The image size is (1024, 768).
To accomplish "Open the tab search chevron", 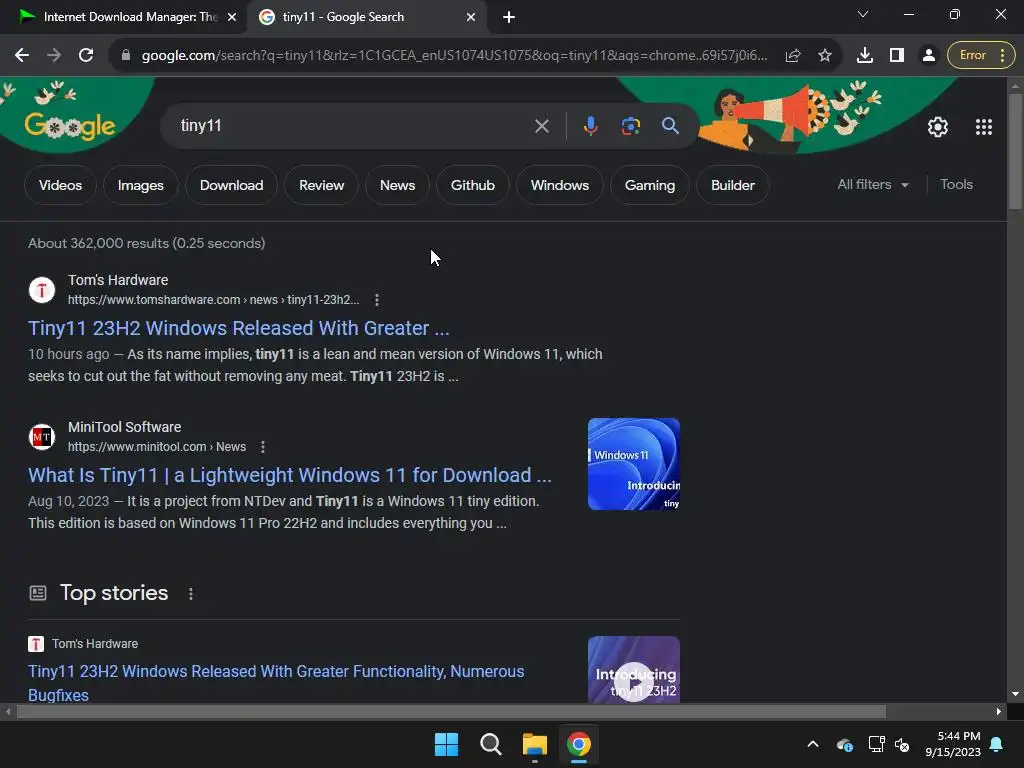I will tap(863, 14).
